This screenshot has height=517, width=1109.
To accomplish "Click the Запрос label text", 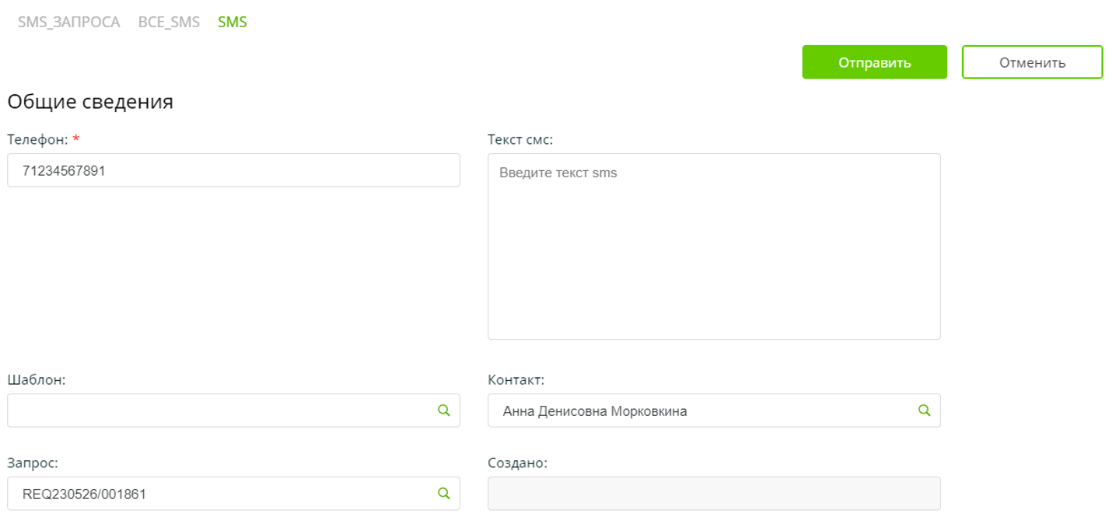I will point(32,463).
